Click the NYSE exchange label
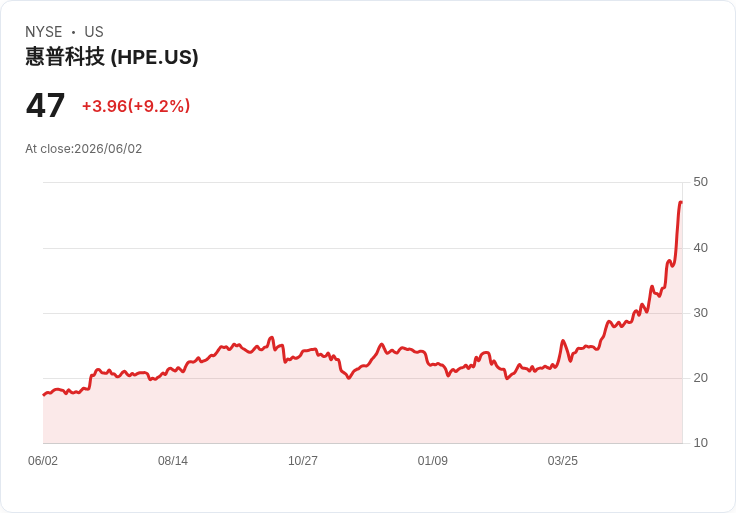The image size is (736, 513). pos(44,32)
